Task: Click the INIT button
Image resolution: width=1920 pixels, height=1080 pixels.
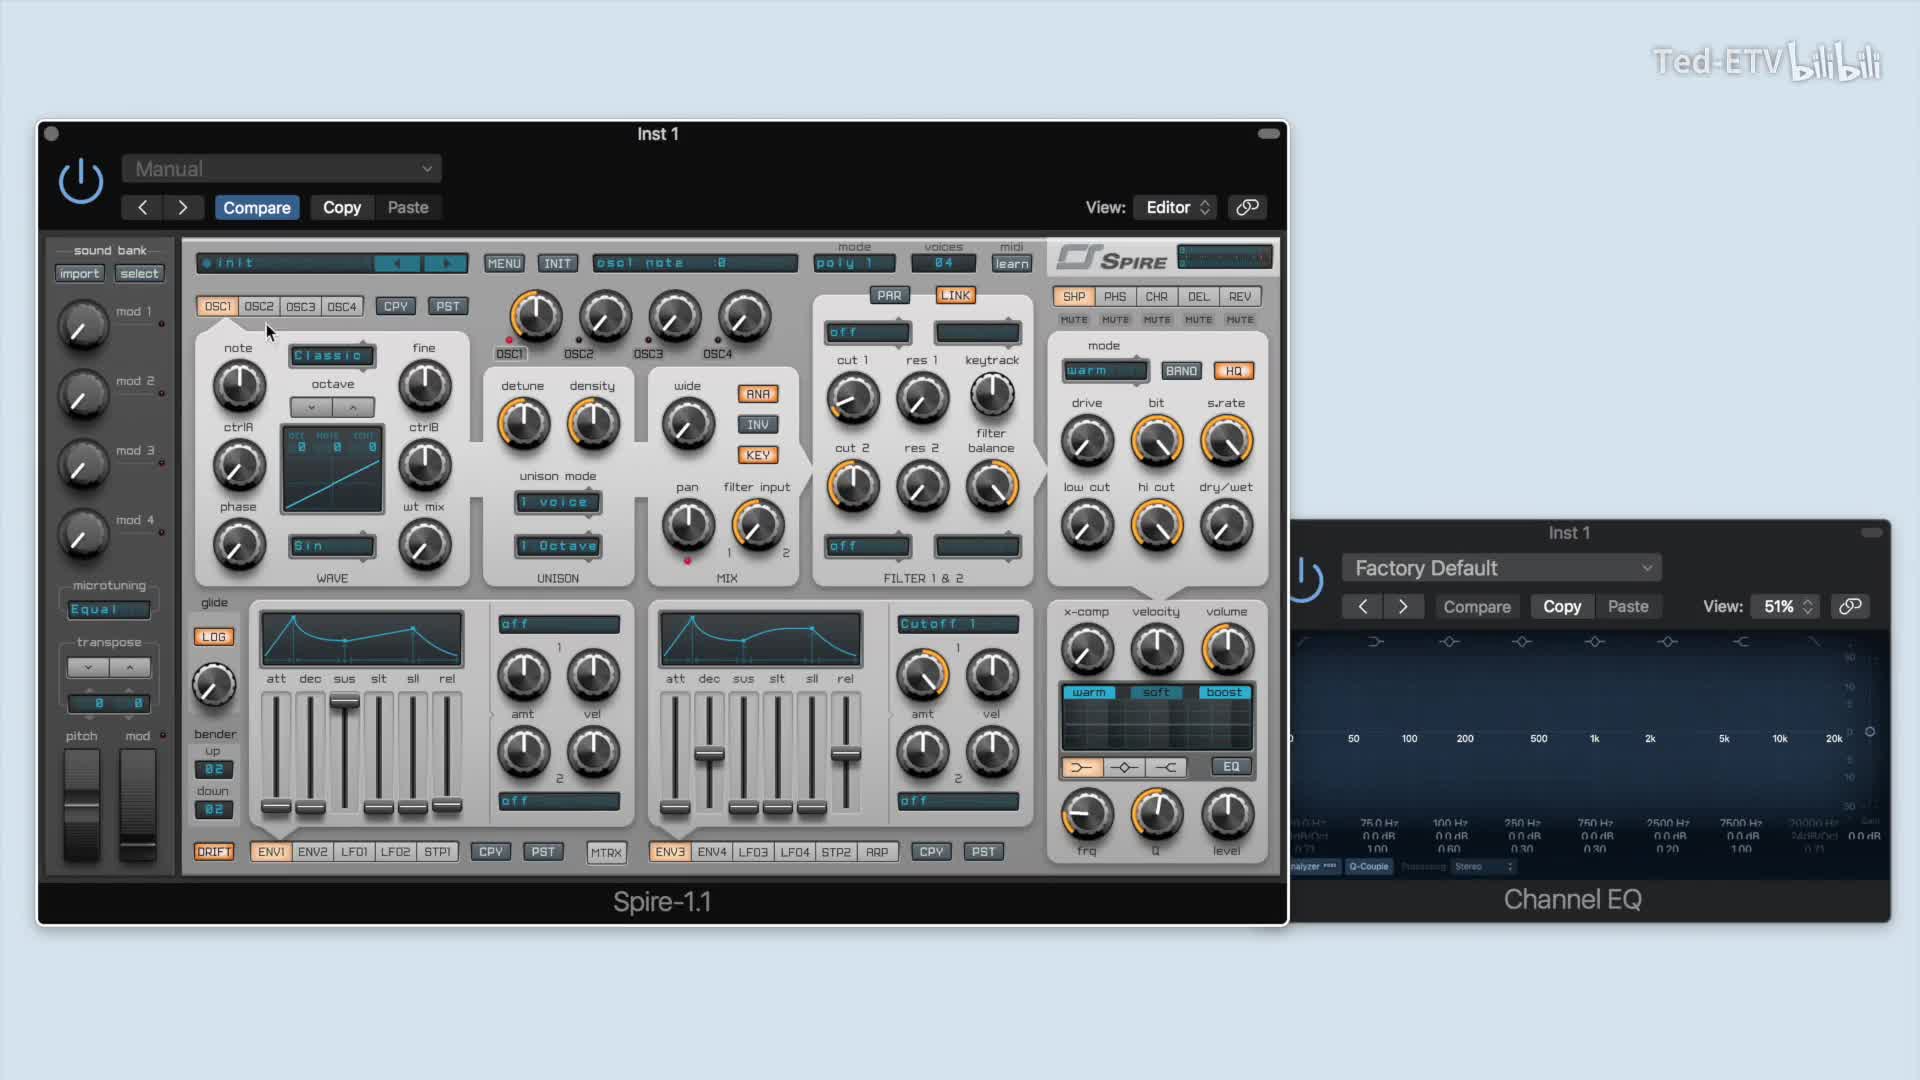Action: click(x=558, y=263)
